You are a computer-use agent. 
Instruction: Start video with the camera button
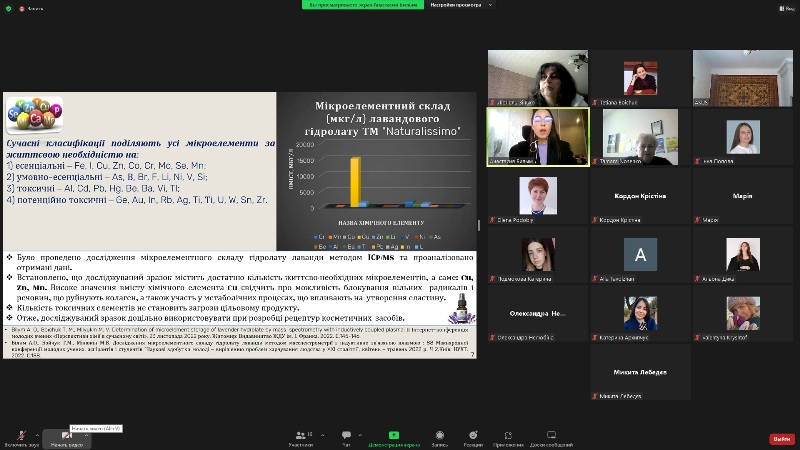click(x=66, y=438)
